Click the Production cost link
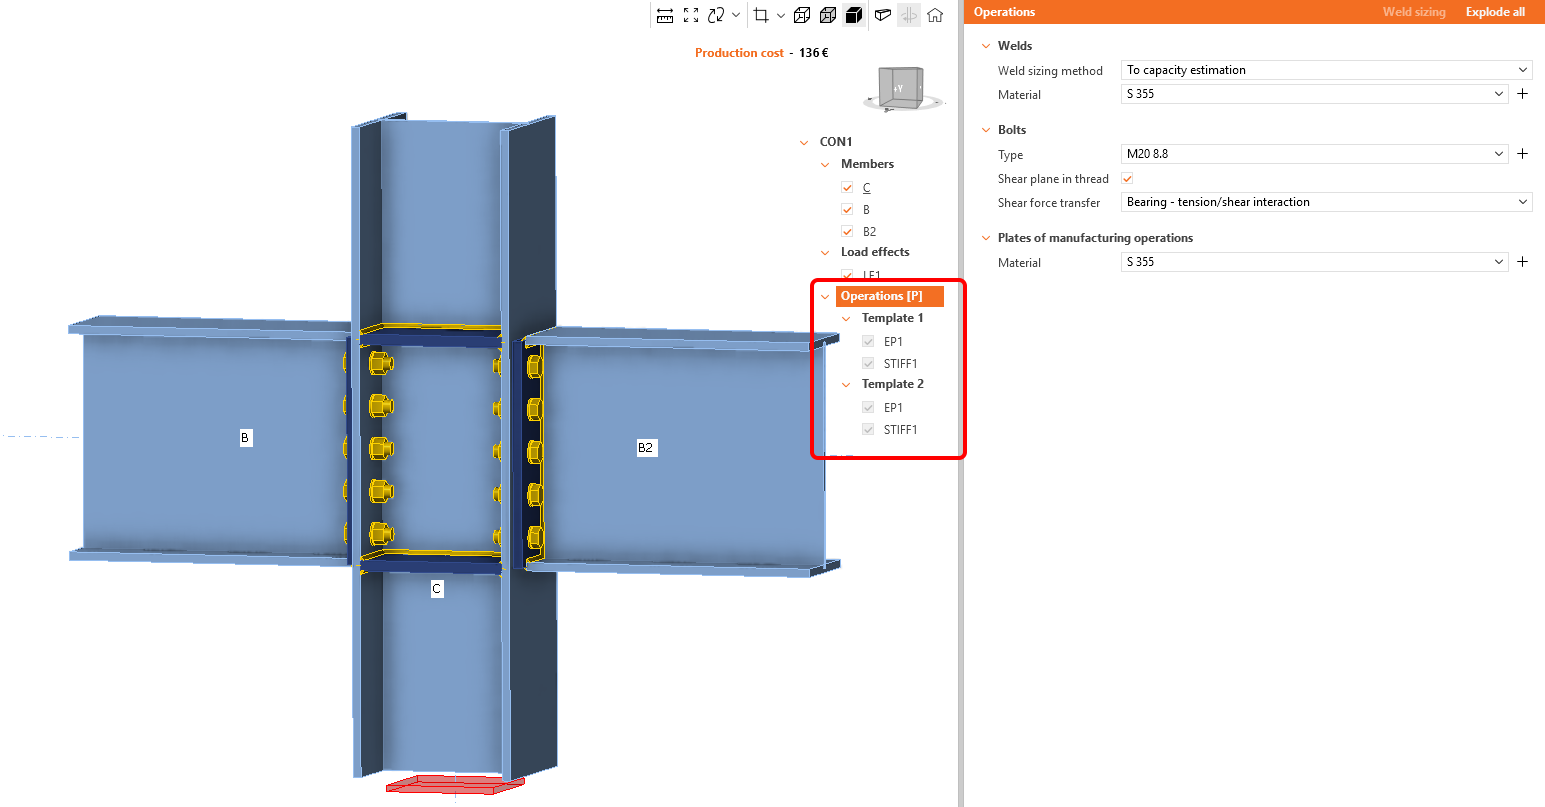The height and width of the screenshot is (807, 1545). 739,53
